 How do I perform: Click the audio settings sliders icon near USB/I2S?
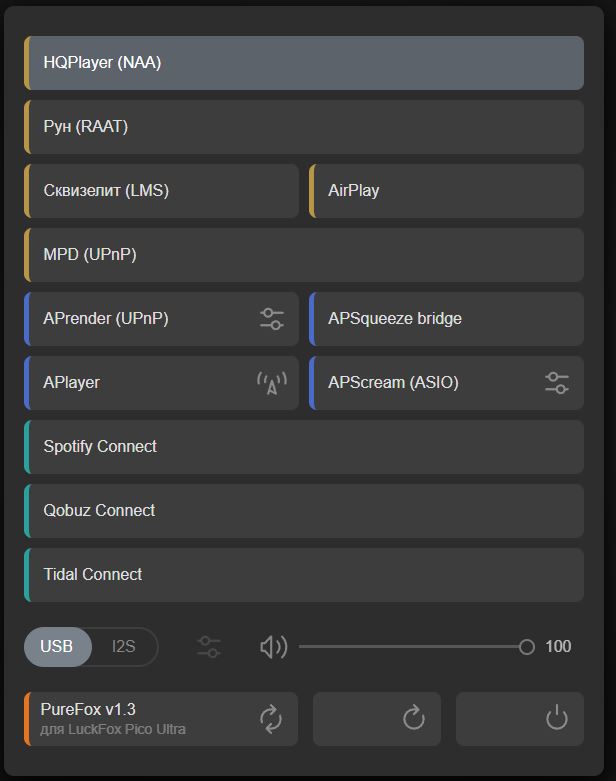pos(209,647)
